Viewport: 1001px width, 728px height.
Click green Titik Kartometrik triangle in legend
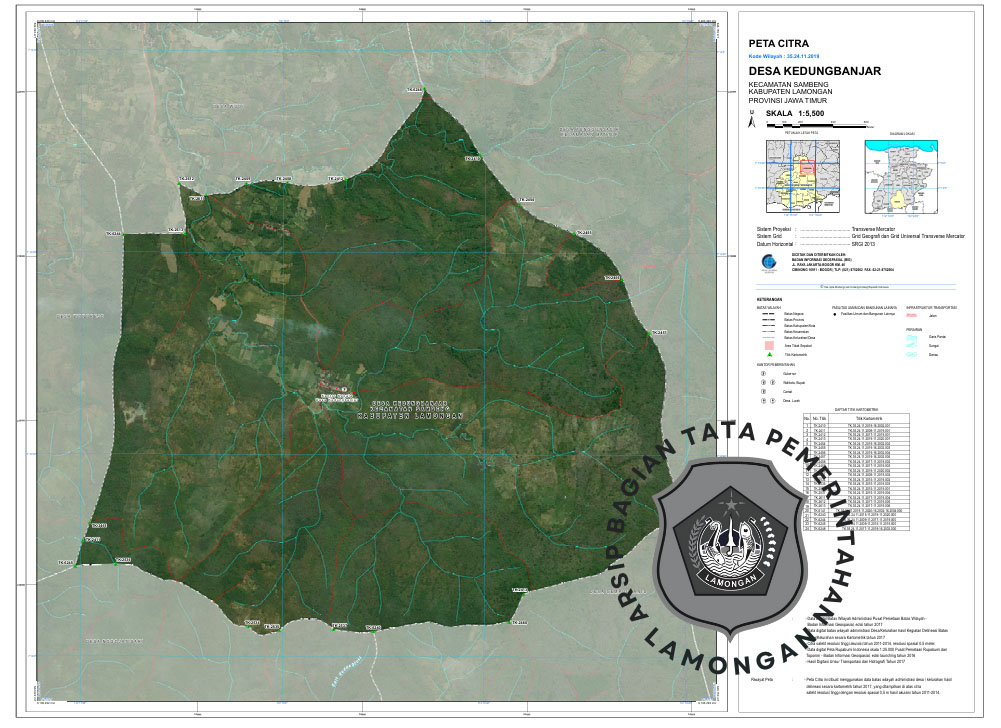pos(767,355)
